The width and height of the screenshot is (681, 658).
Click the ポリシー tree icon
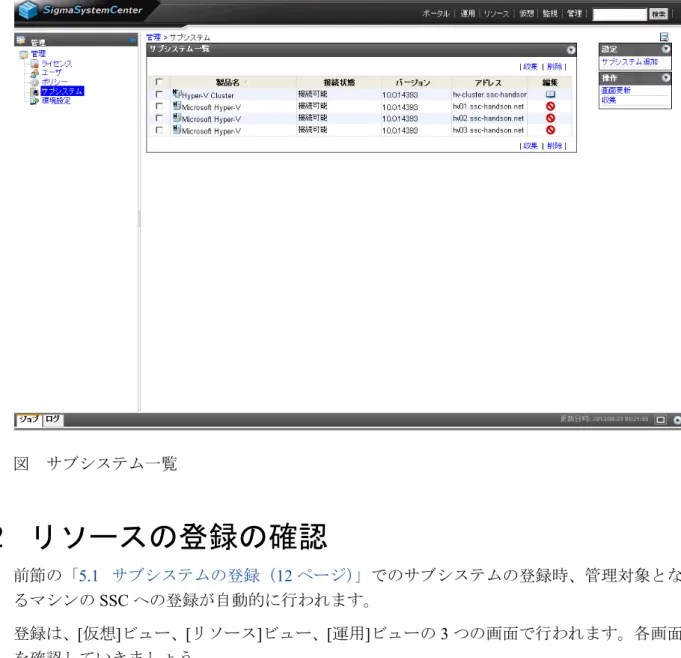(35, 82)
